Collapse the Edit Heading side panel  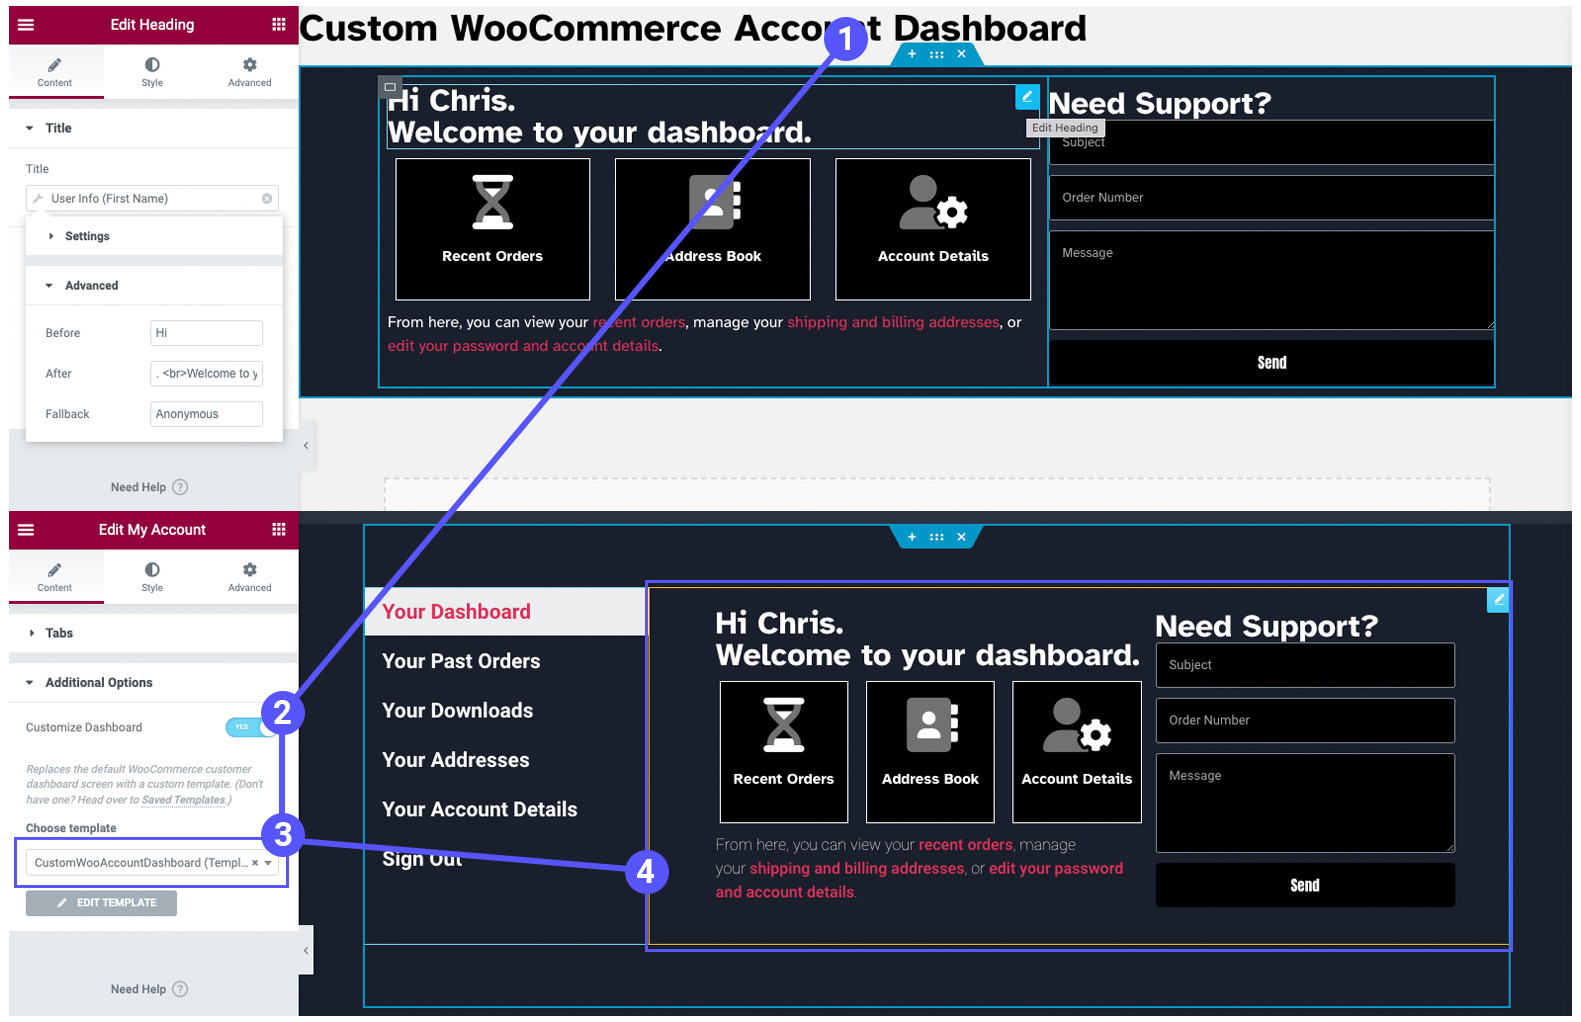tap(306, 446)
